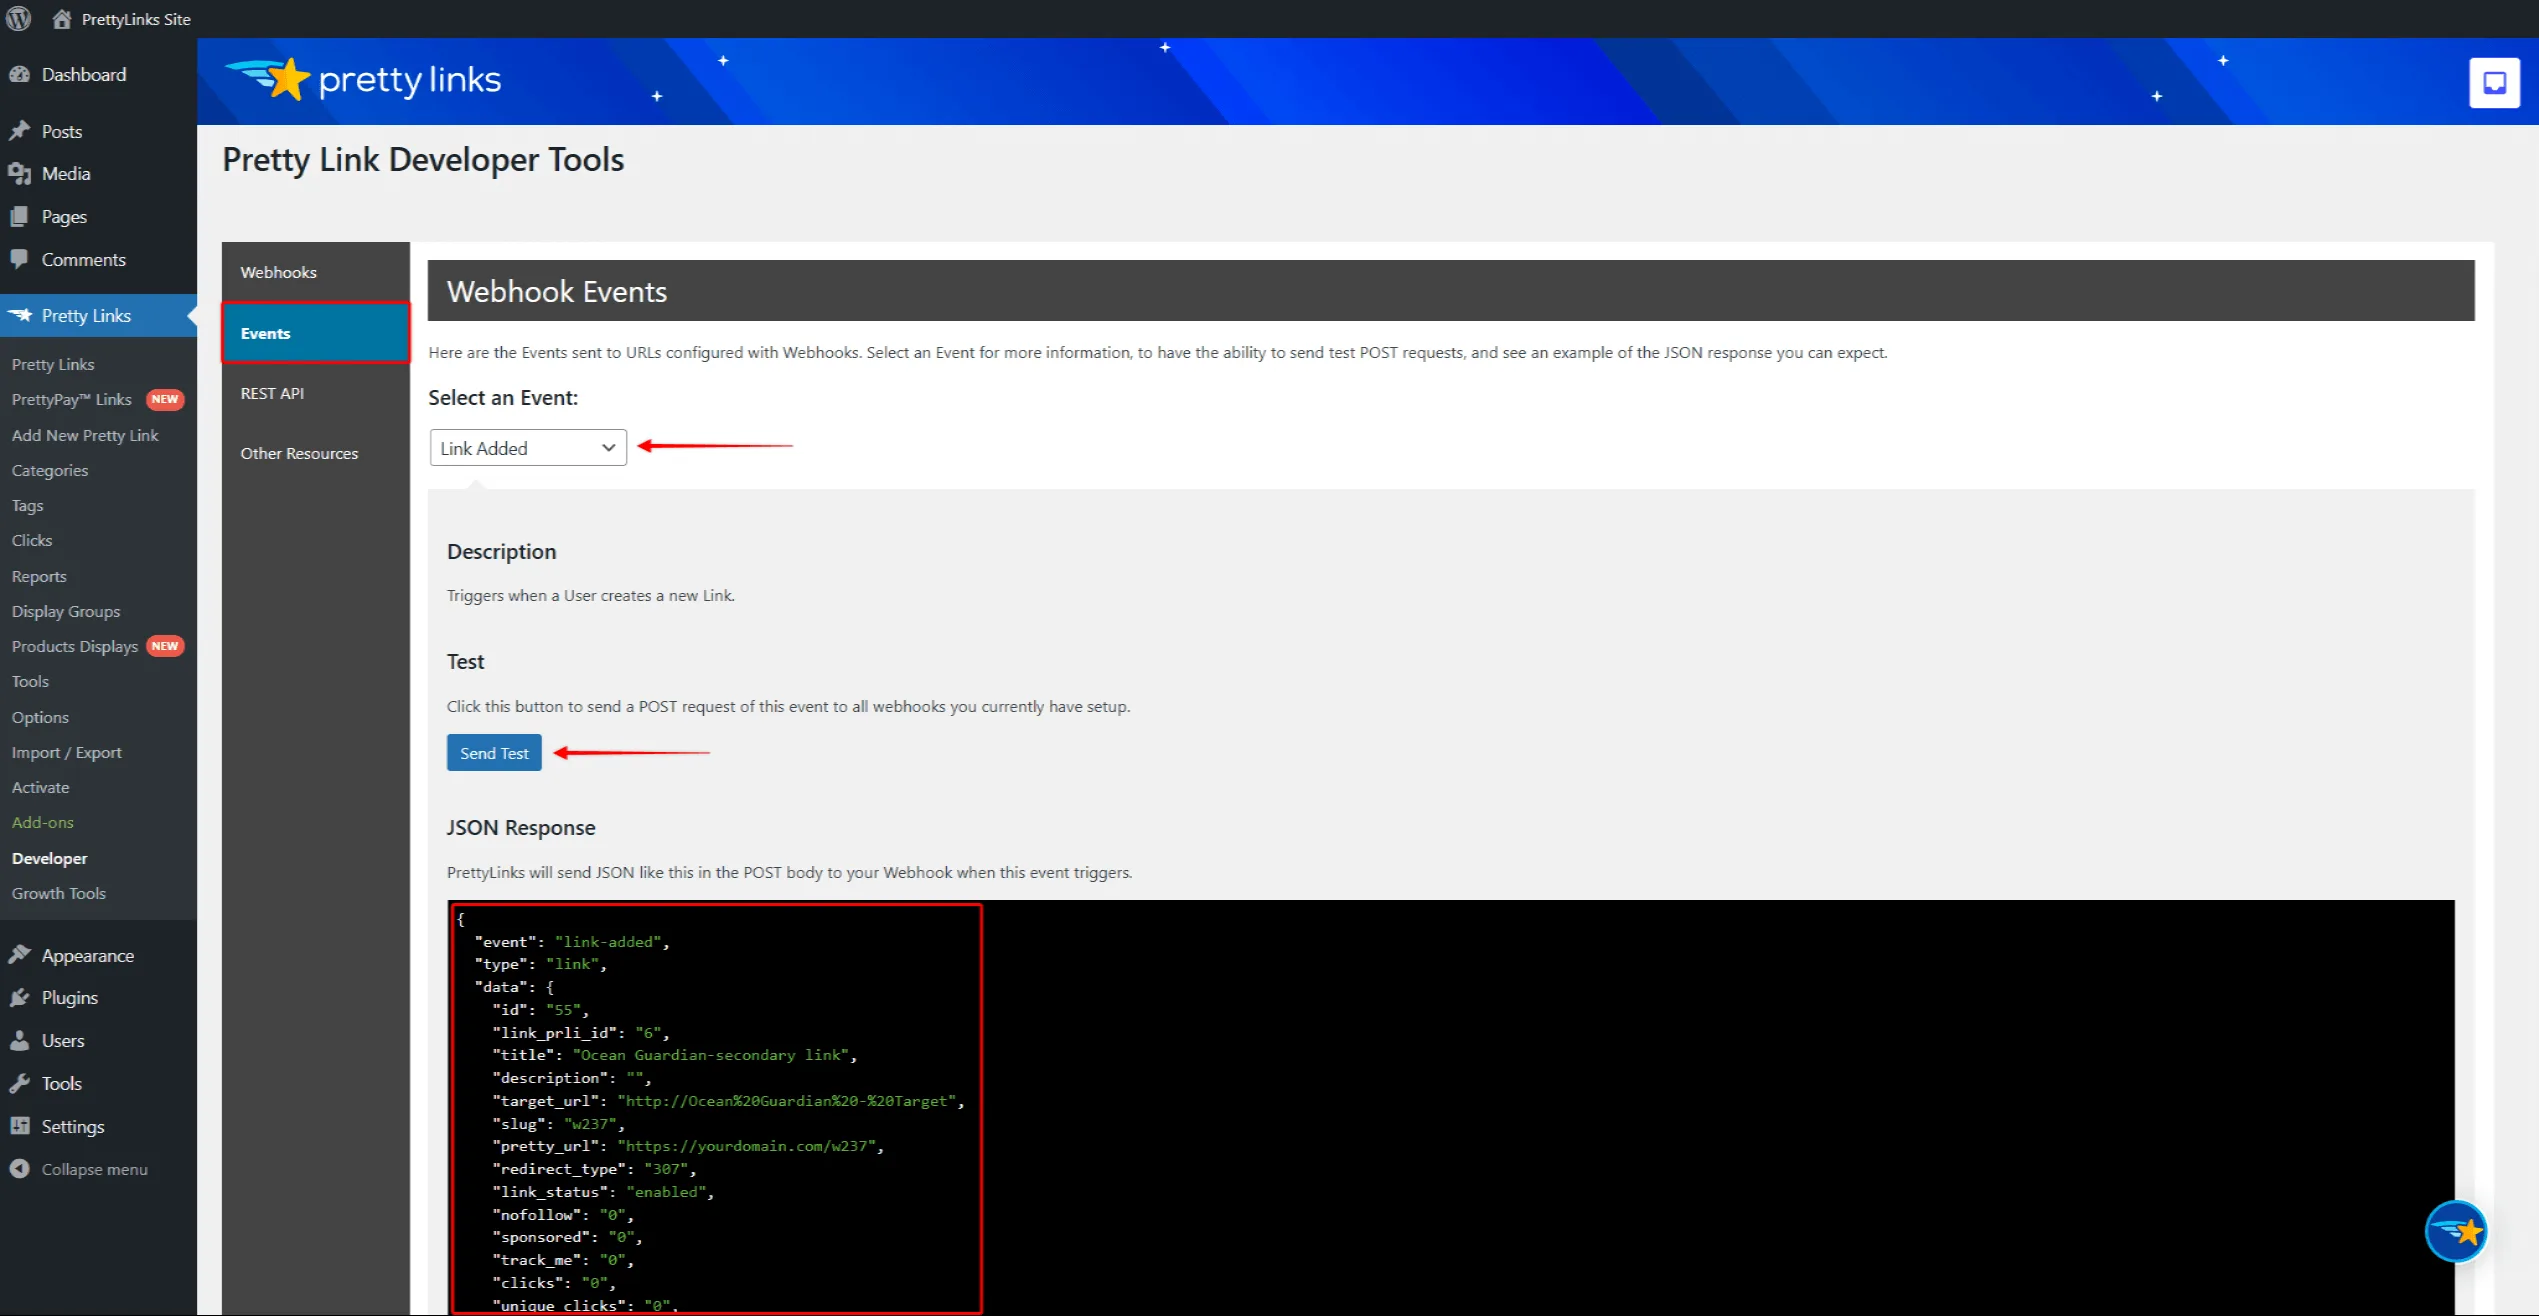Click the Media library icon
Image resolution: width=2539 pixels, height=1316 pixels.
[x=19, y=174]
